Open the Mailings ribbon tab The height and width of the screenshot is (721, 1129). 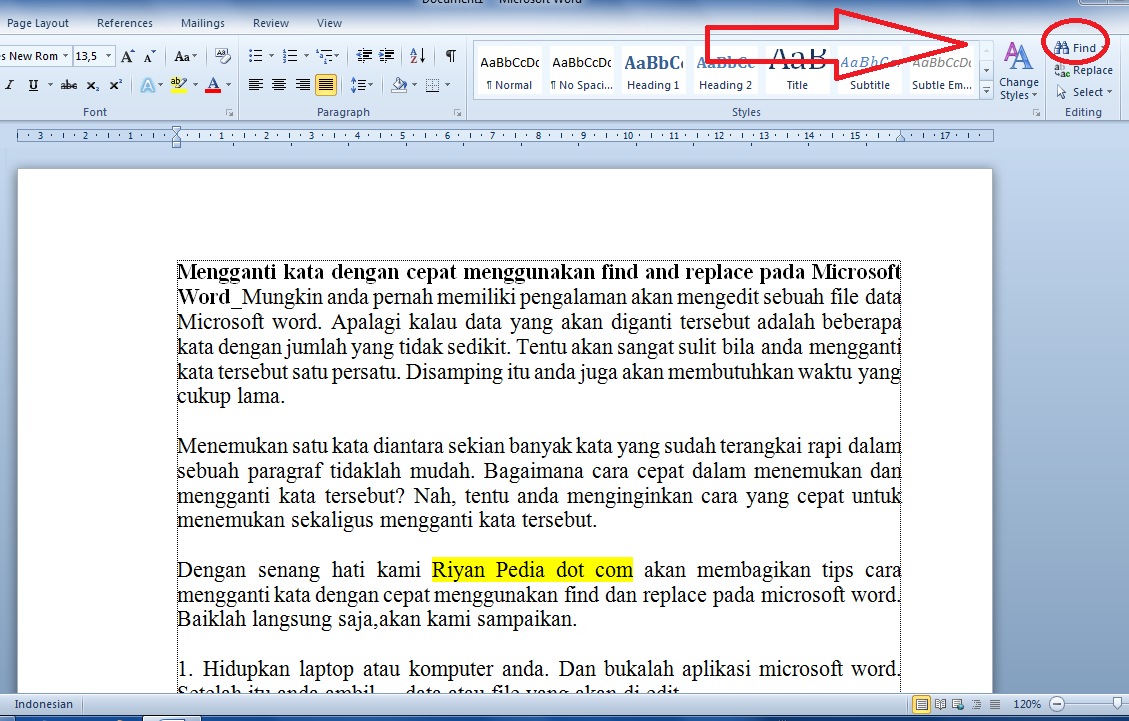tap(202, 22)
